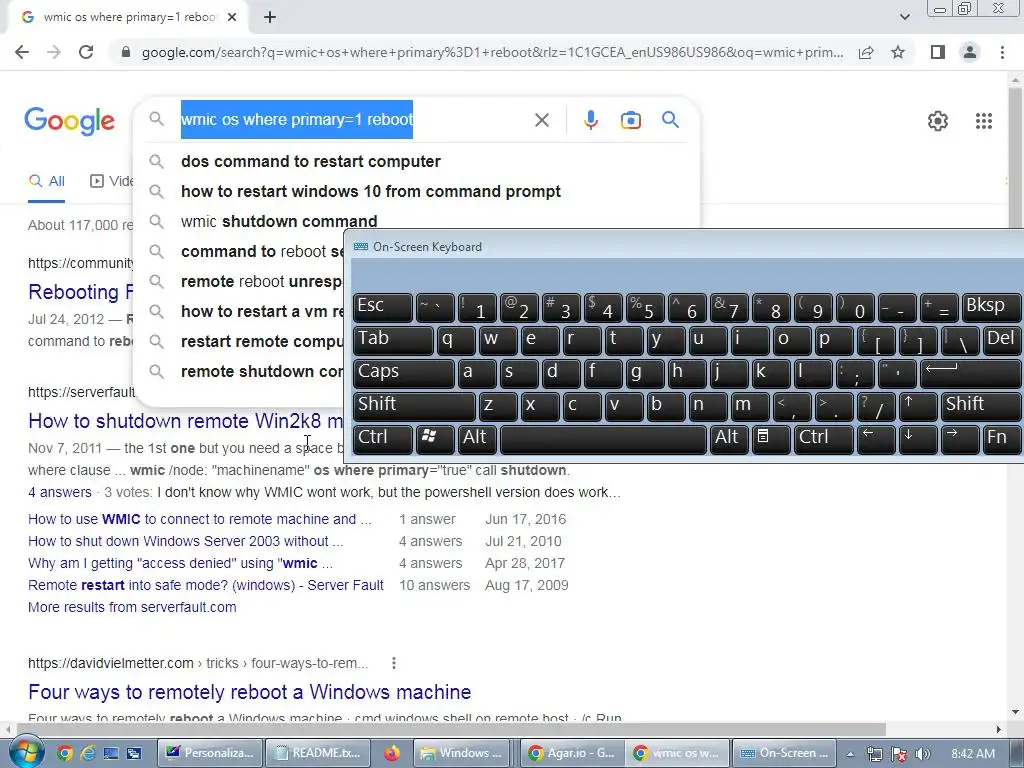
Task: Click the taskbar clock showing 8:42 AM
Action: [973, 754]
